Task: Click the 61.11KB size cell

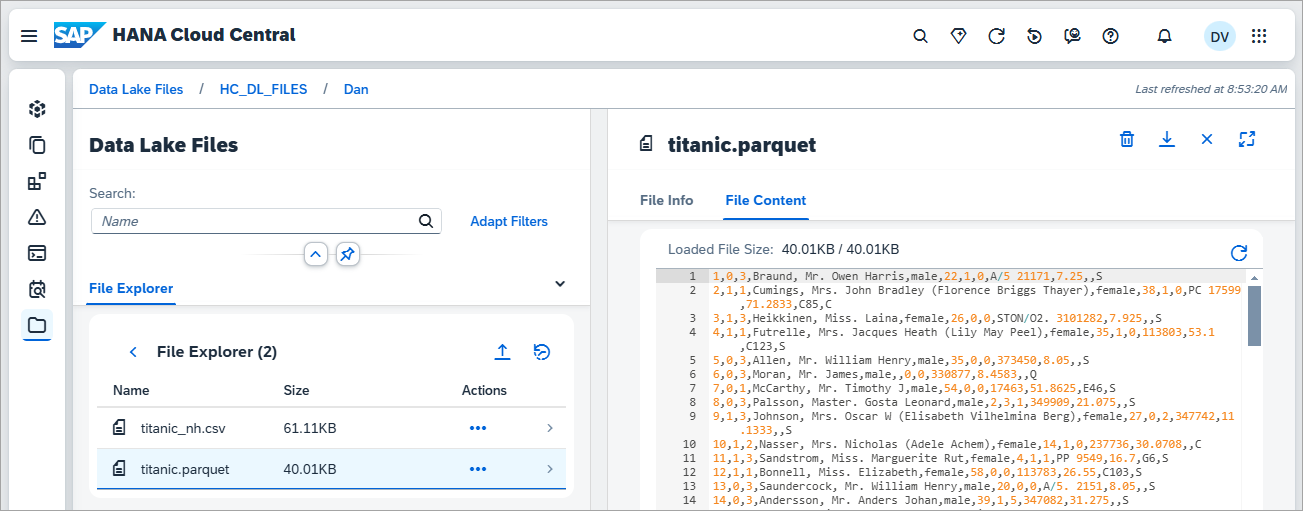Action: click(x=310, y=428)
